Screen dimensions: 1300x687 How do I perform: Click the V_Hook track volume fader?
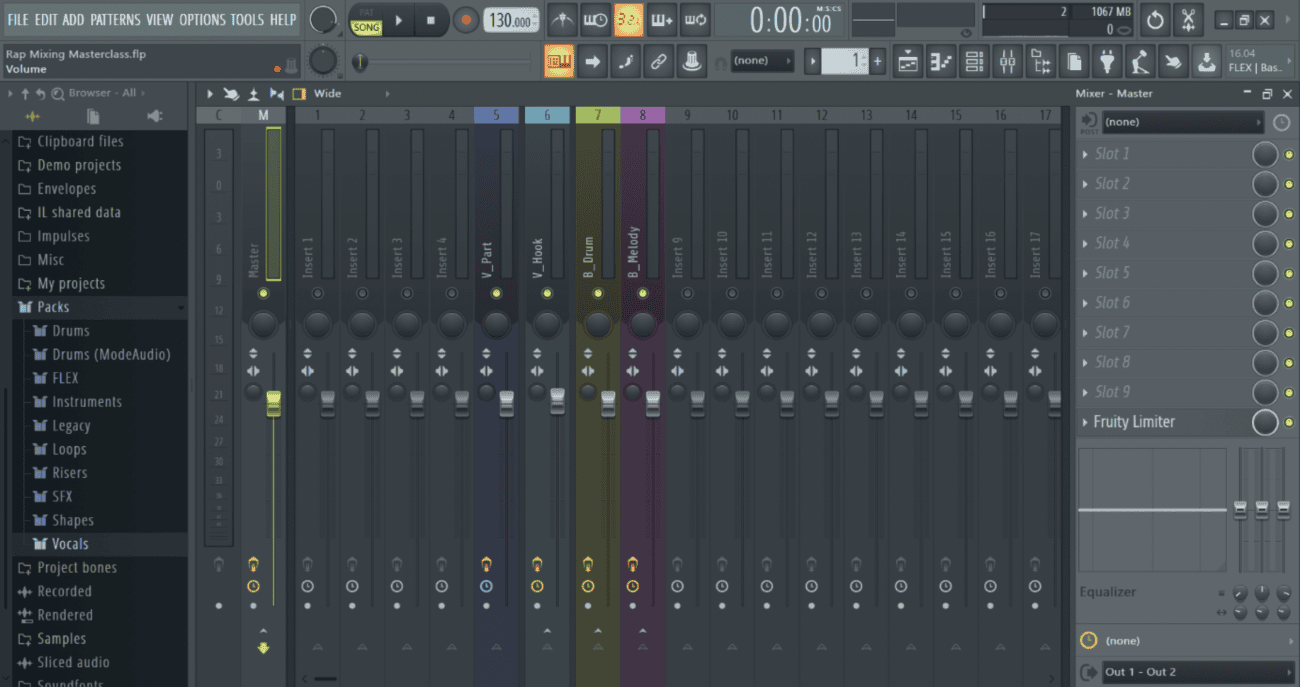click(x=557, y=401)
